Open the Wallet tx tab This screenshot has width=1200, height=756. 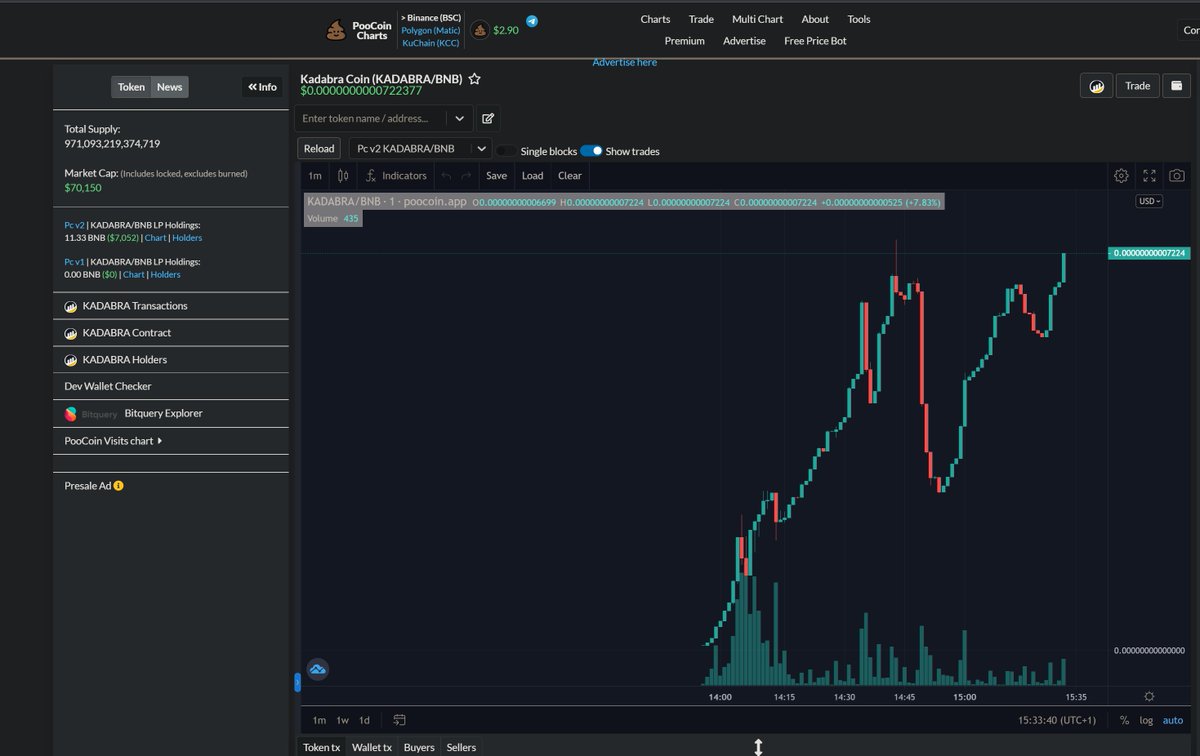tap(372, 747)
